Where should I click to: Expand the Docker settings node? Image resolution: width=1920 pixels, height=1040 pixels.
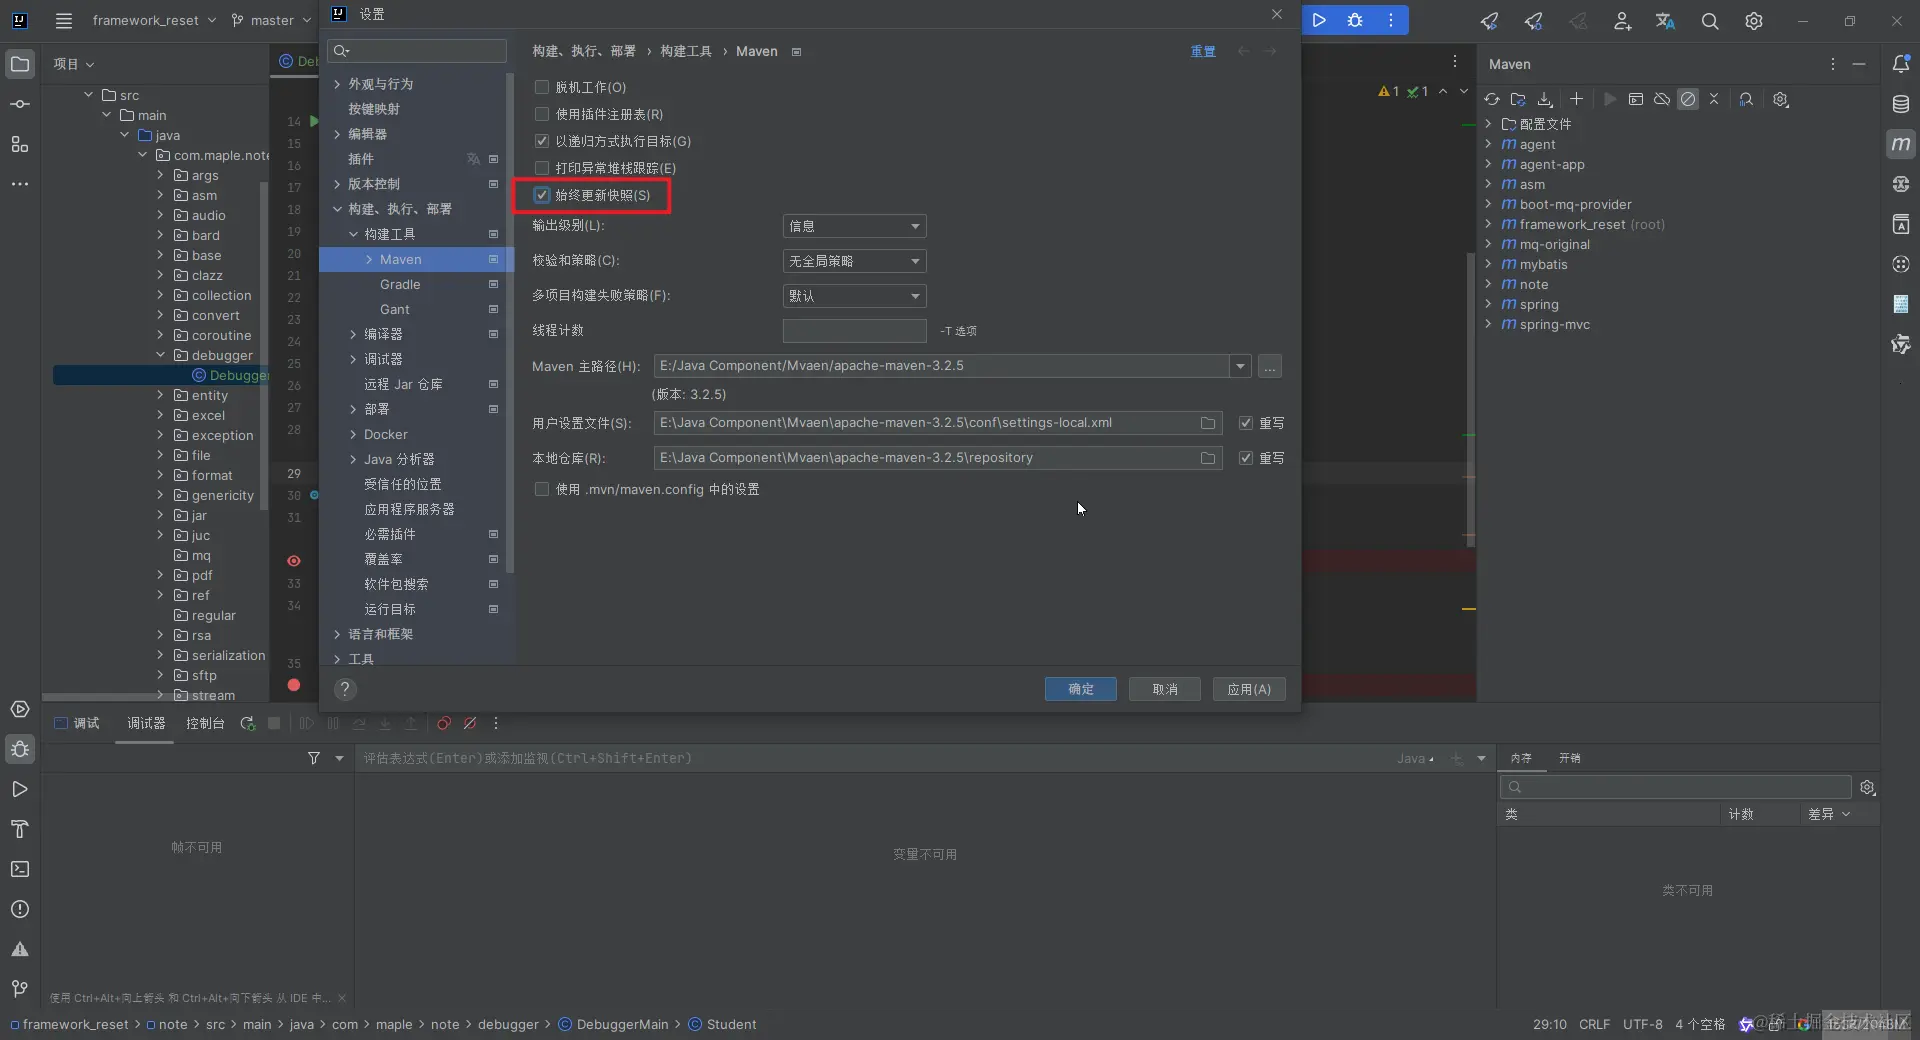pyautogui.click(x=353, y=434)
